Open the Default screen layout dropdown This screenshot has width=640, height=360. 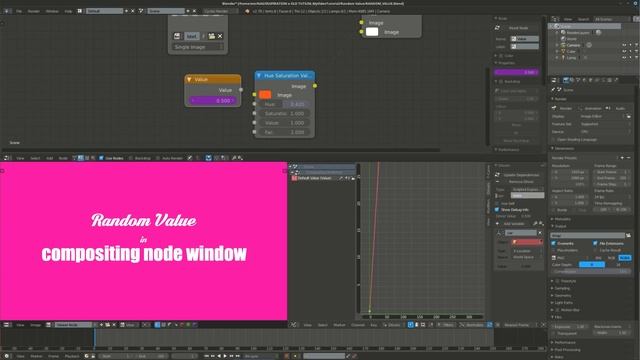pos(104,11)
